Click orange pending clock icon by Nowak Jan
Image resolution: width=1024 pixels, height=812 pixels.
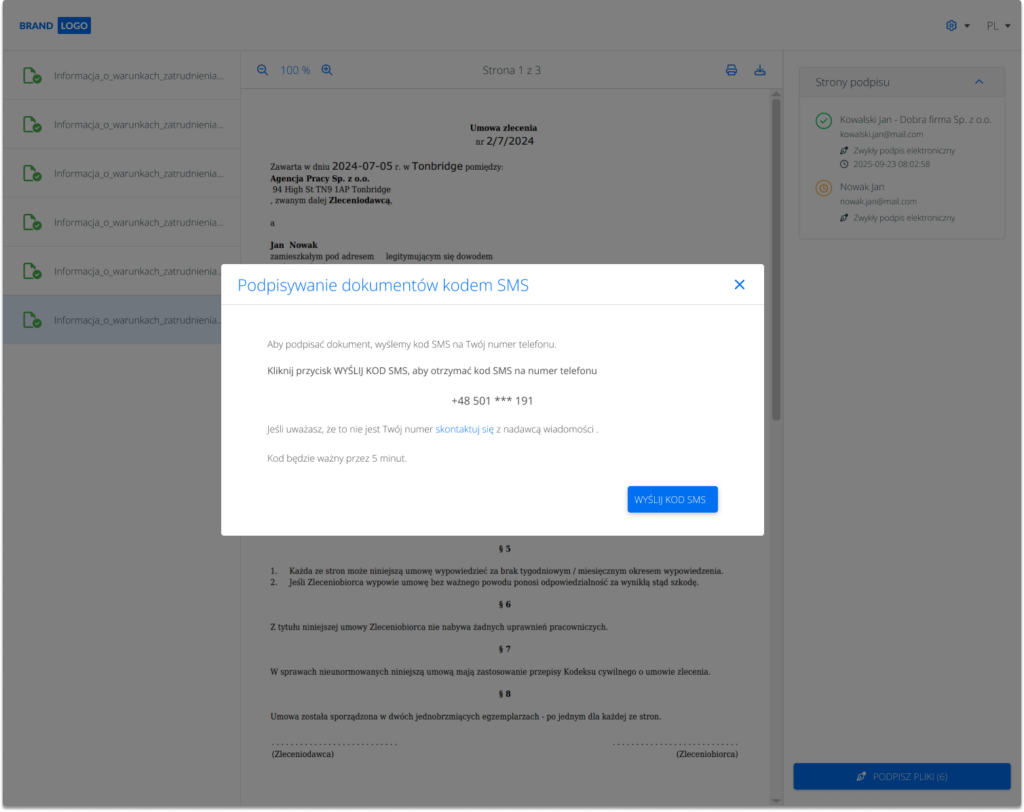click(x=823, y=187)
